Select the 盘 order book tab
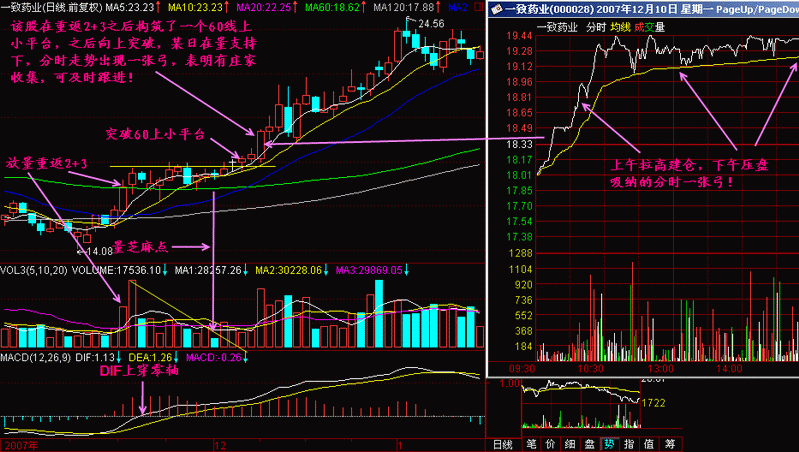Viewport: 799px width, 452px height. coord(590,444)
